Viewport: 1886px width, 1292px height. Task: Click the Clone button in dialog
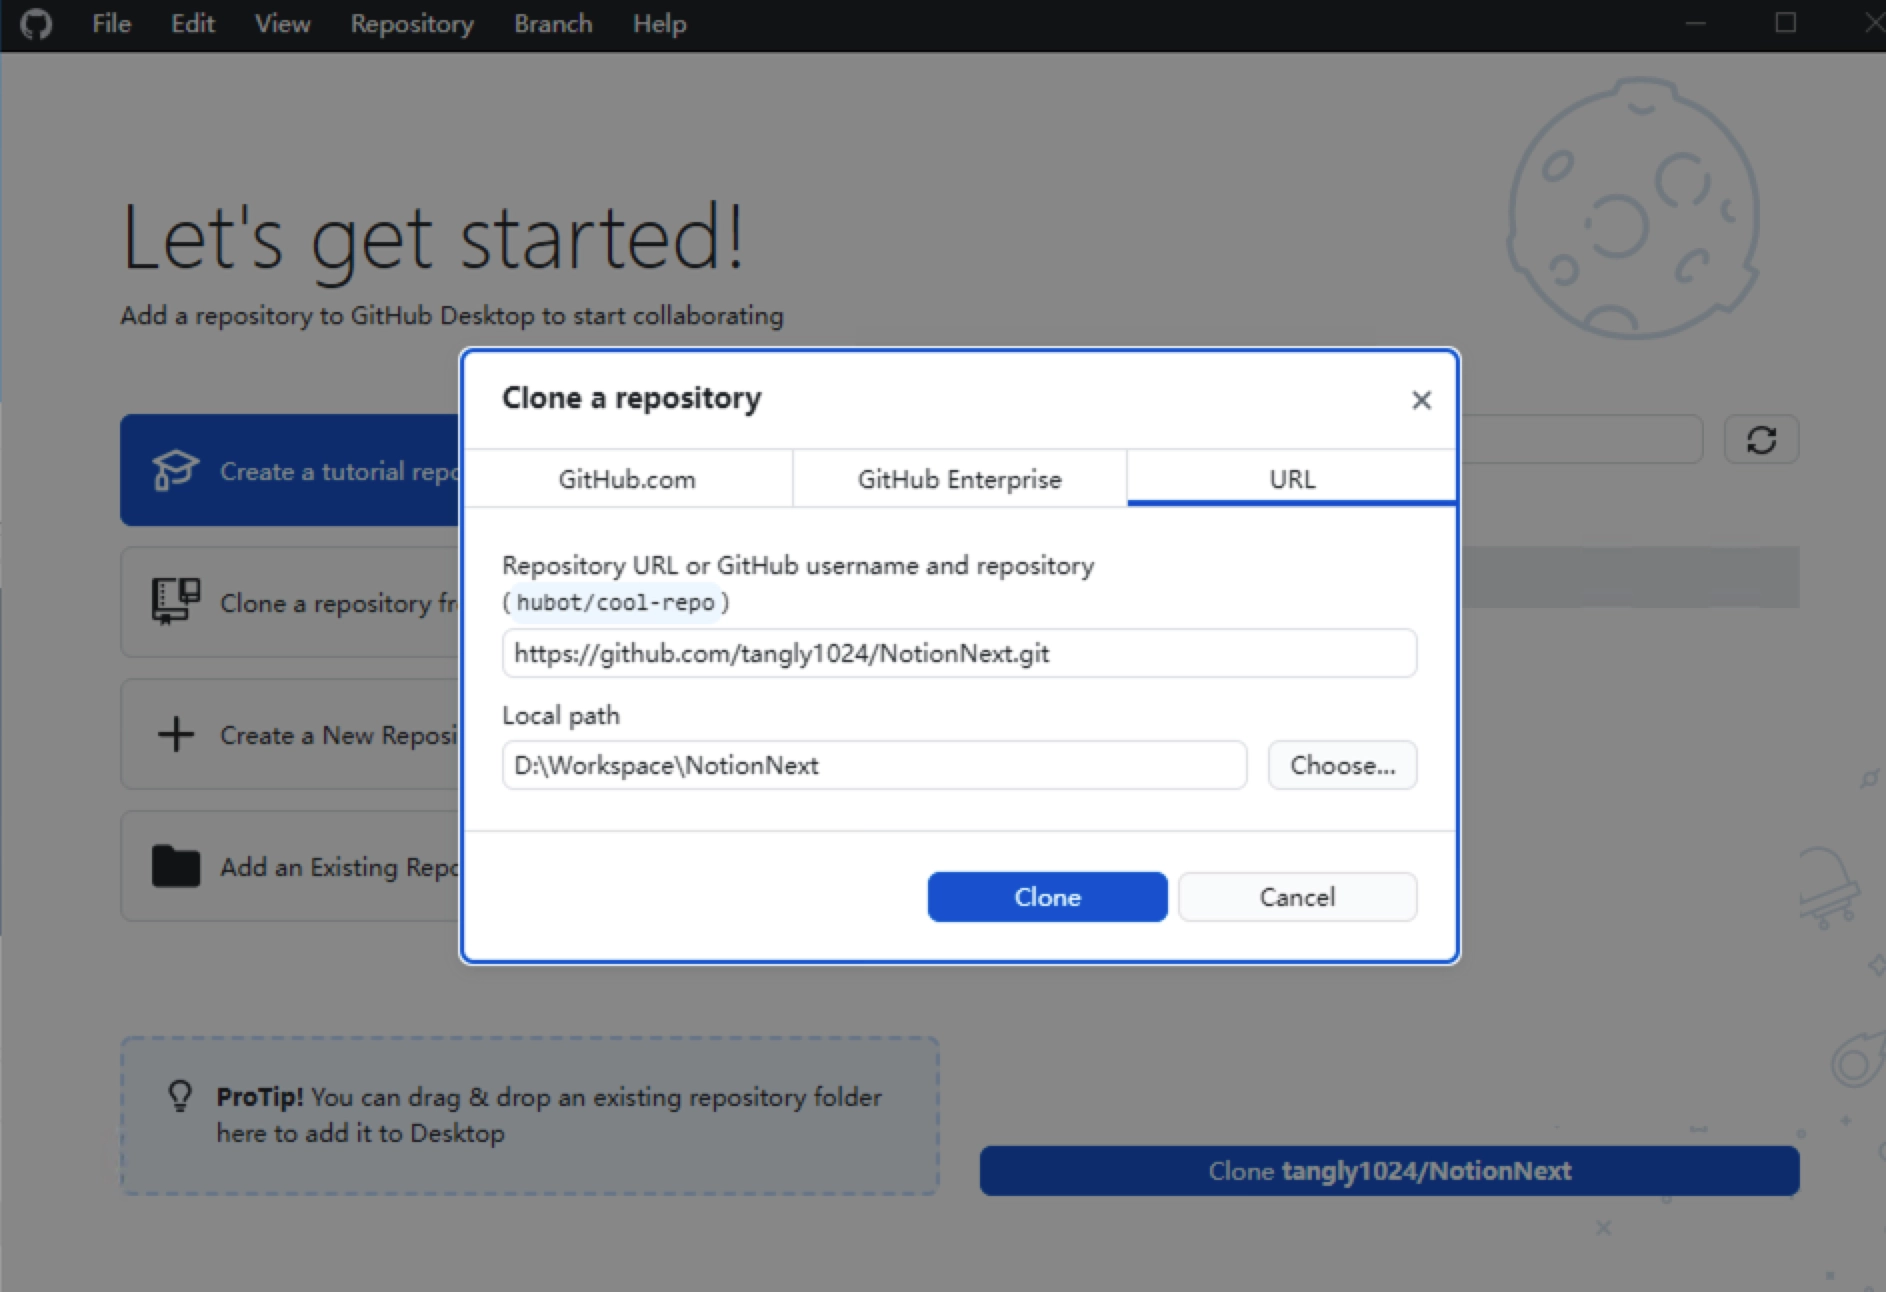[1047, 897]
